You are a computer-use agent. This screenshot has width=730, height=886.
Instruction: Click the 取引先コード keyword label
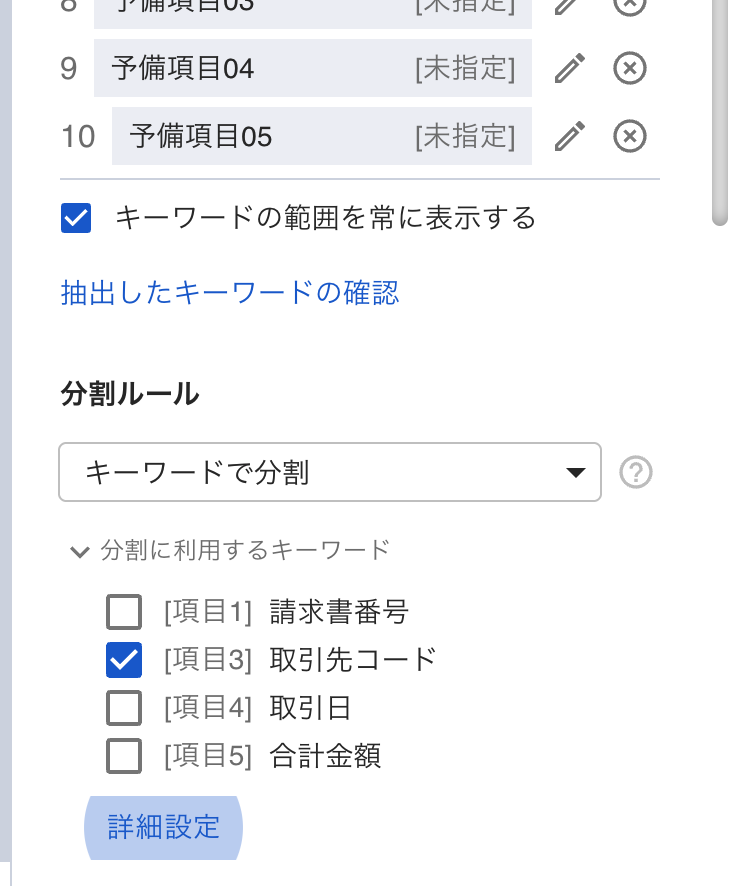(x=353, y=660)
